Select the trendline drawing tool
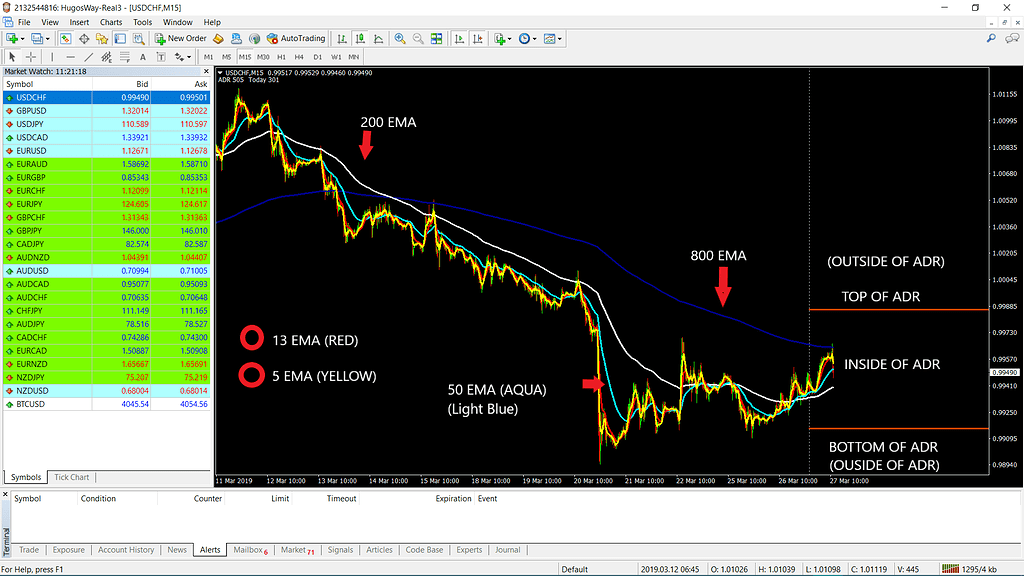Screen dimensions: 1024x576 tap(90, 57)
